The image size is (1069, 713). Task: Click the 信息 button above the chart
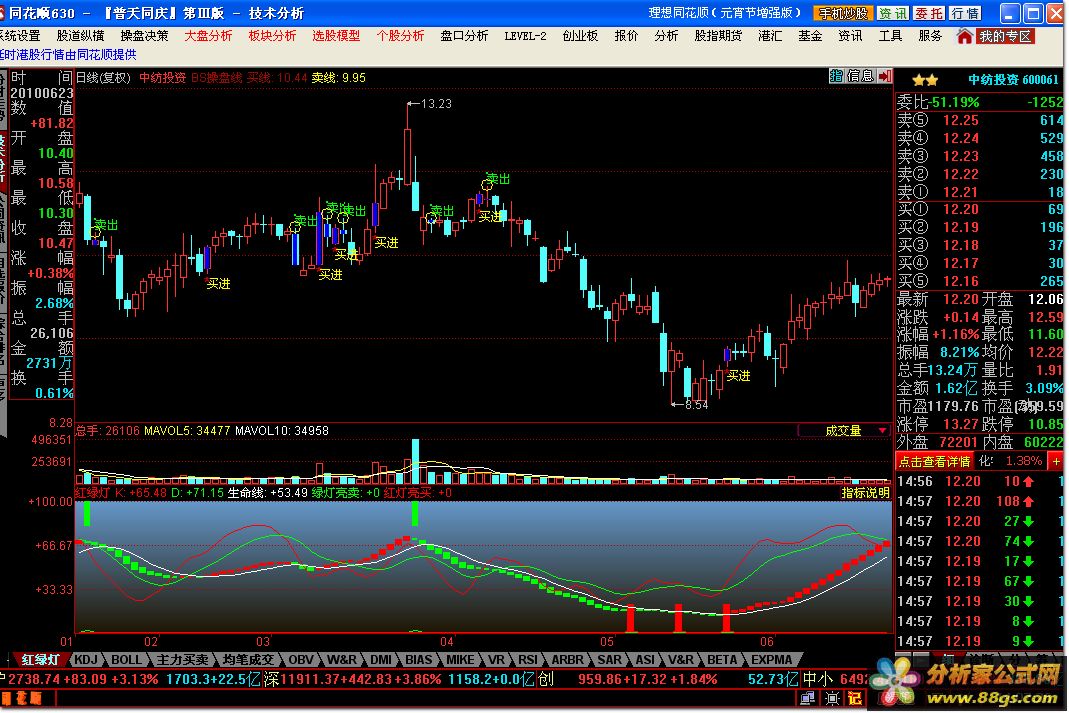[x=860, y=76]
